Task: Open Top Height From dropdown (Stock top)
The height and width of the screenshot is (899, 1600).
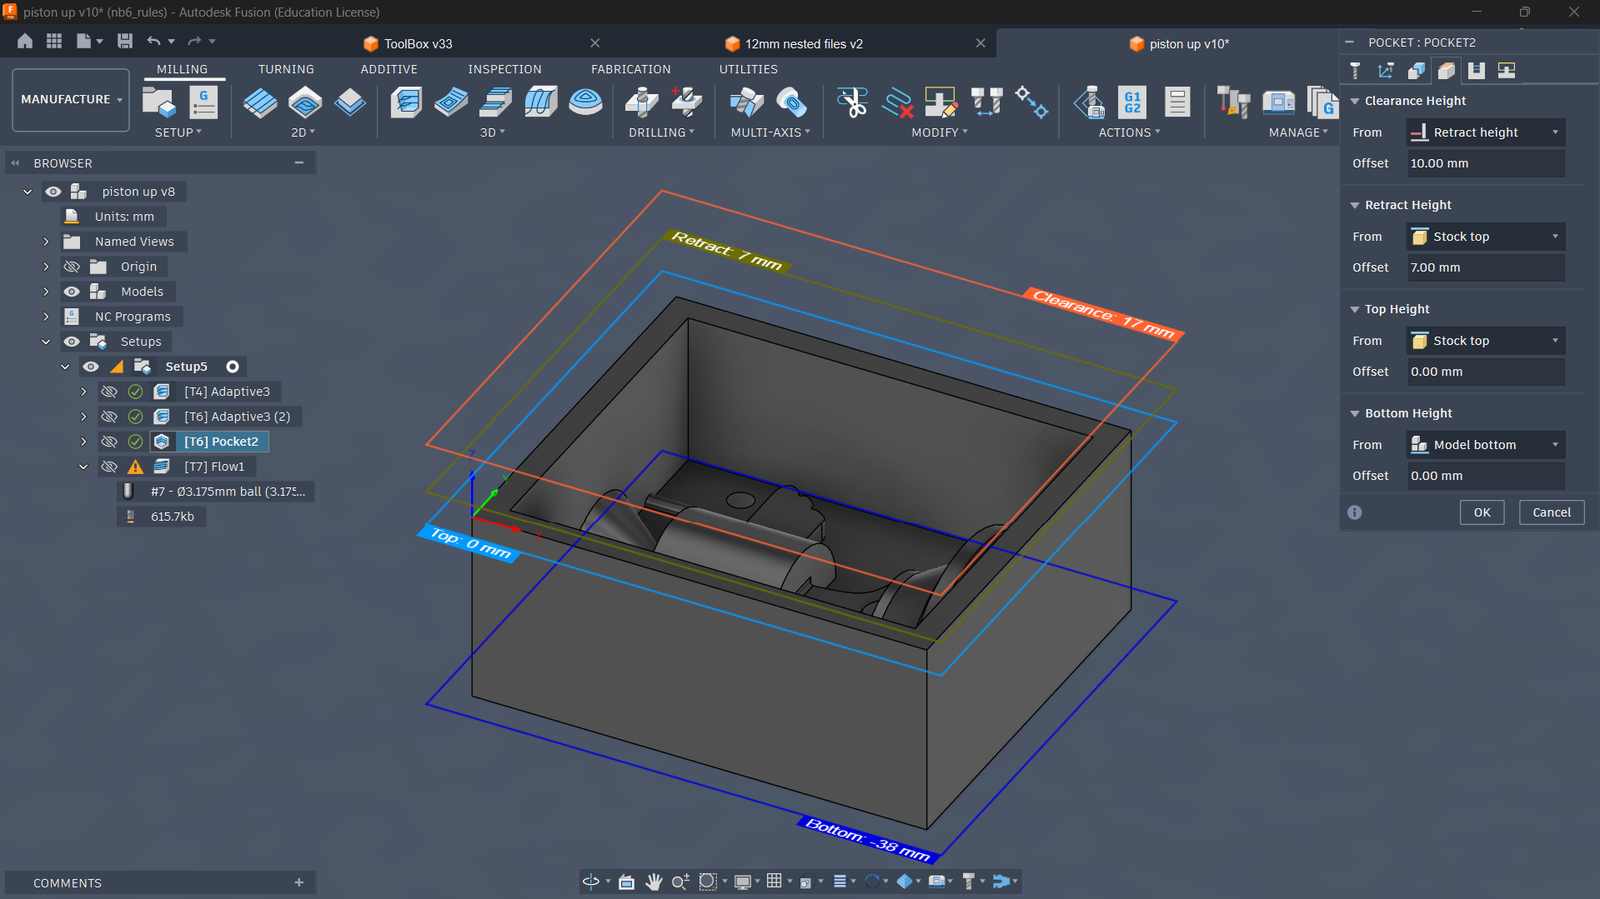Action: click(1485, 340)
